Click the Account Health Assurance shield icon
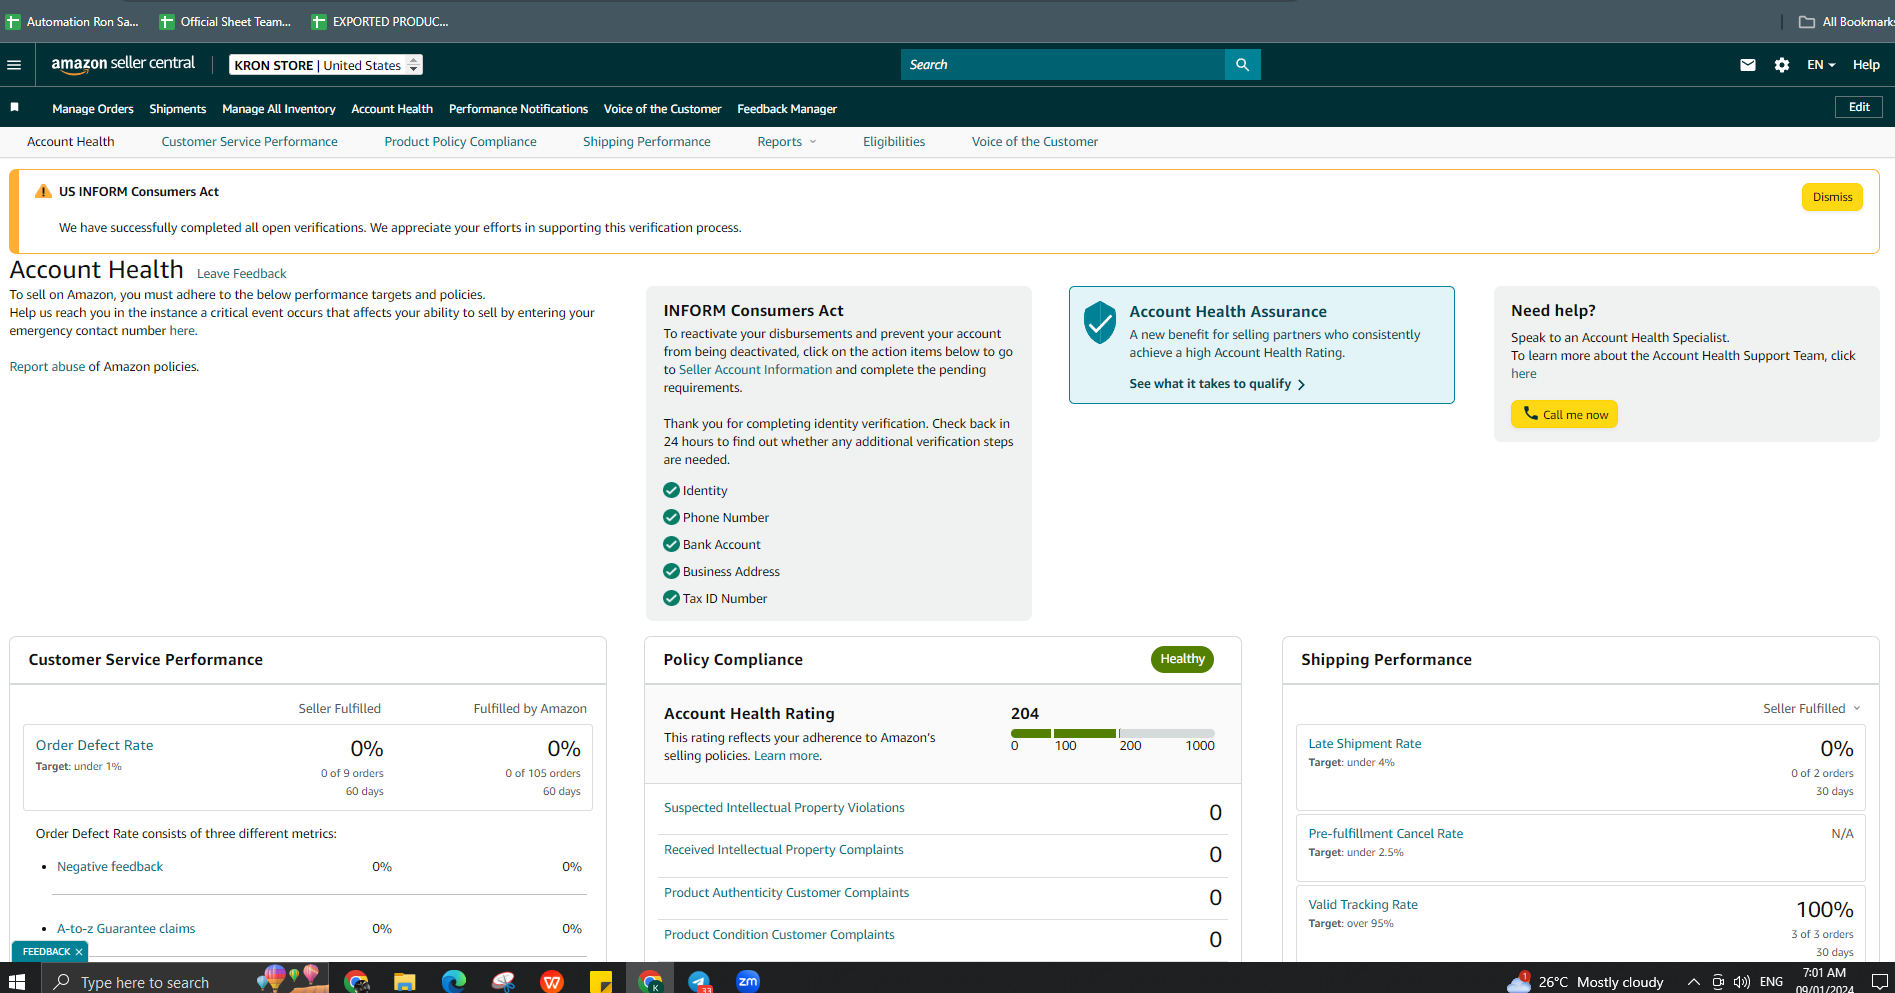 (1100, 322)
